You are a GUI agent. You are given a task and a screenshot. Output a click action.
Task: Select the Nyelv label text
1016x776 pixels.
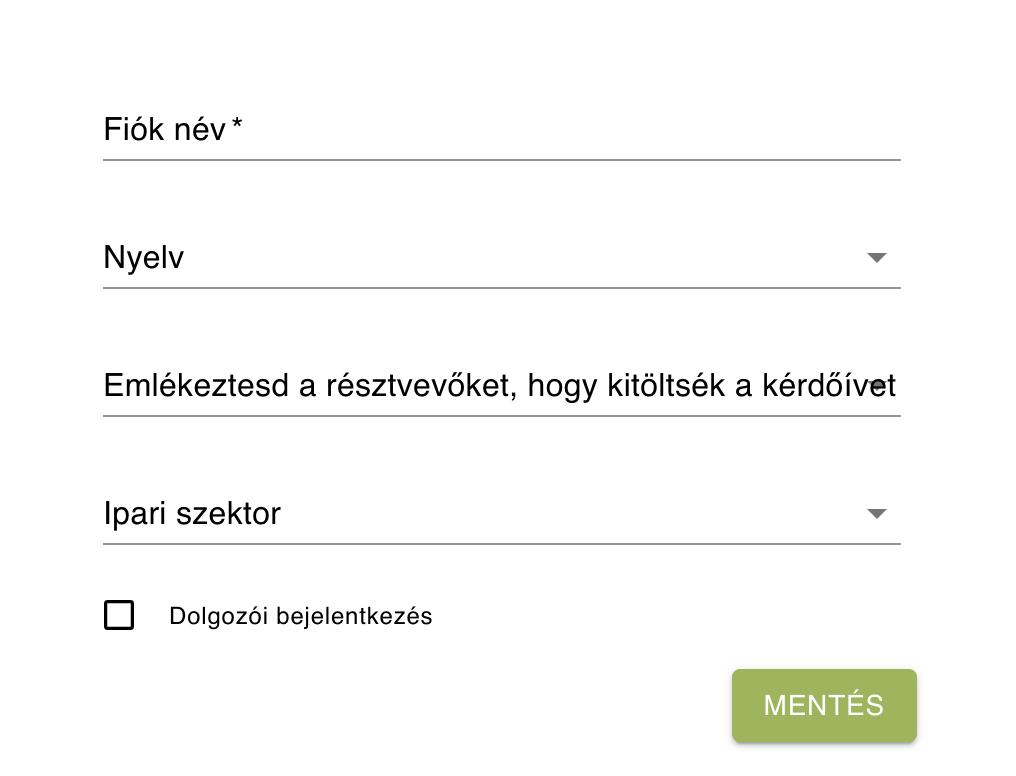(x=144, y=259)
